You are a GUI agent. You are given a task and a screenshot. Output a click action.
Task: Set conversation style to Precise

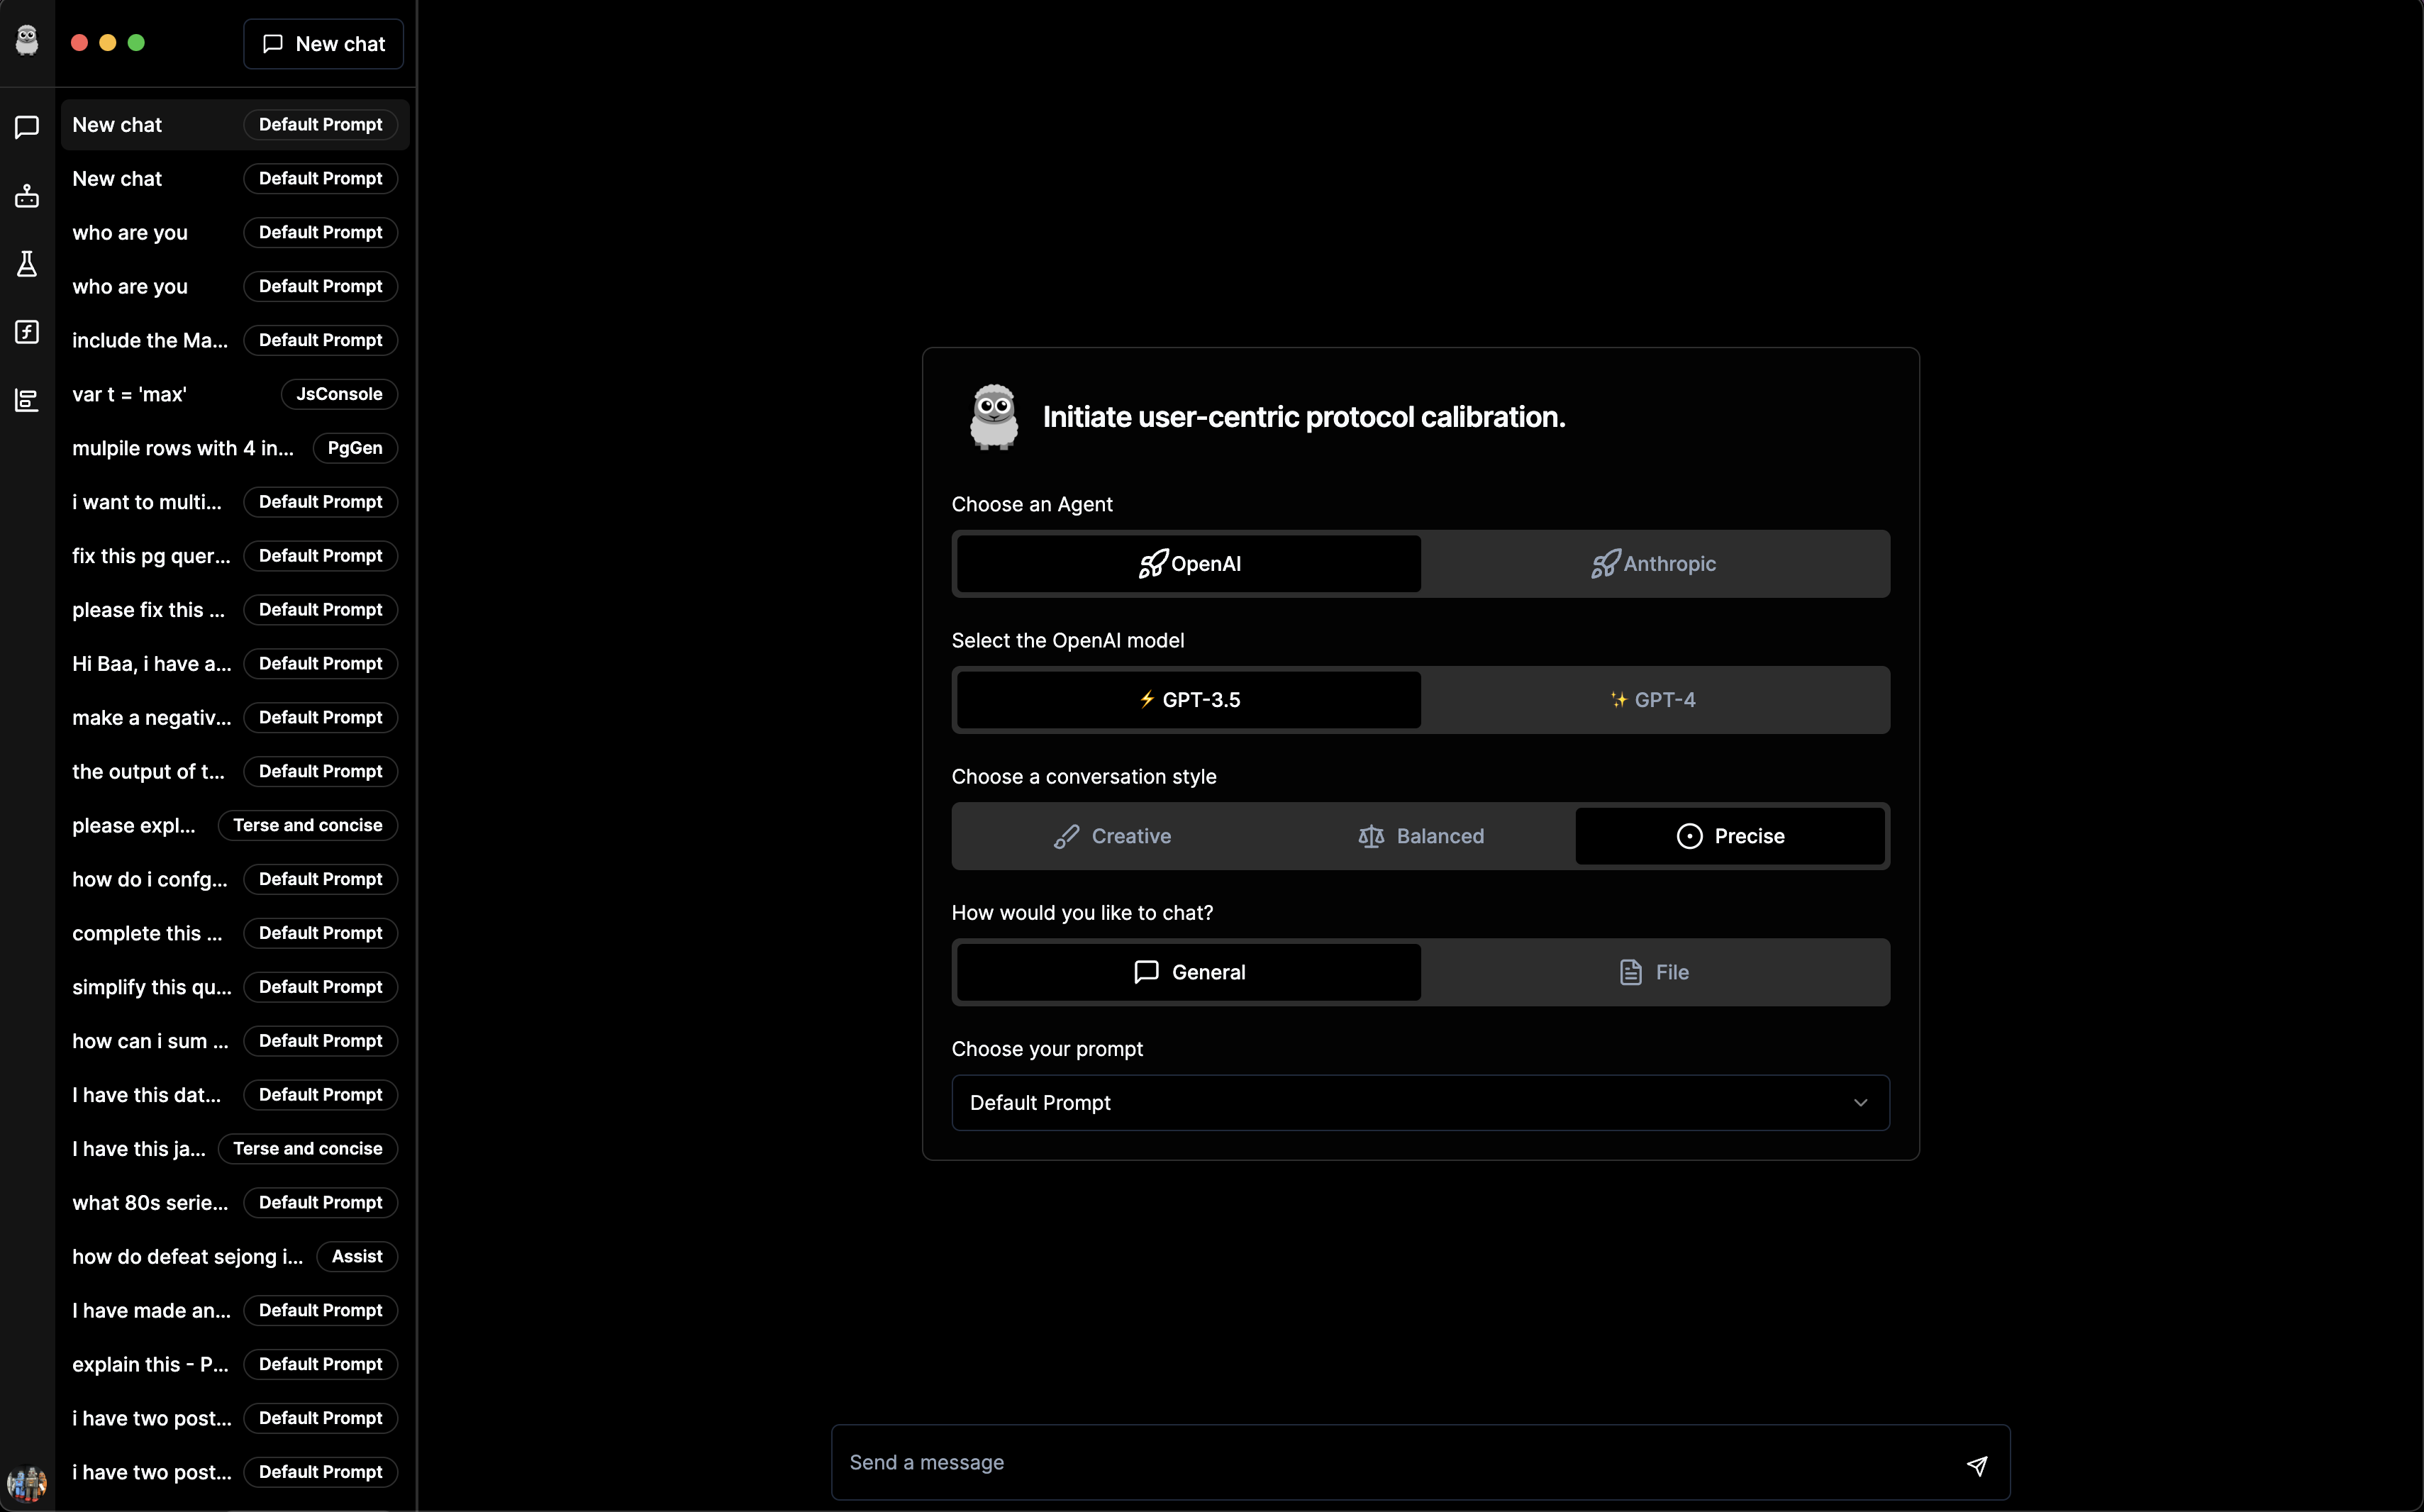(x=1730, y=836)
